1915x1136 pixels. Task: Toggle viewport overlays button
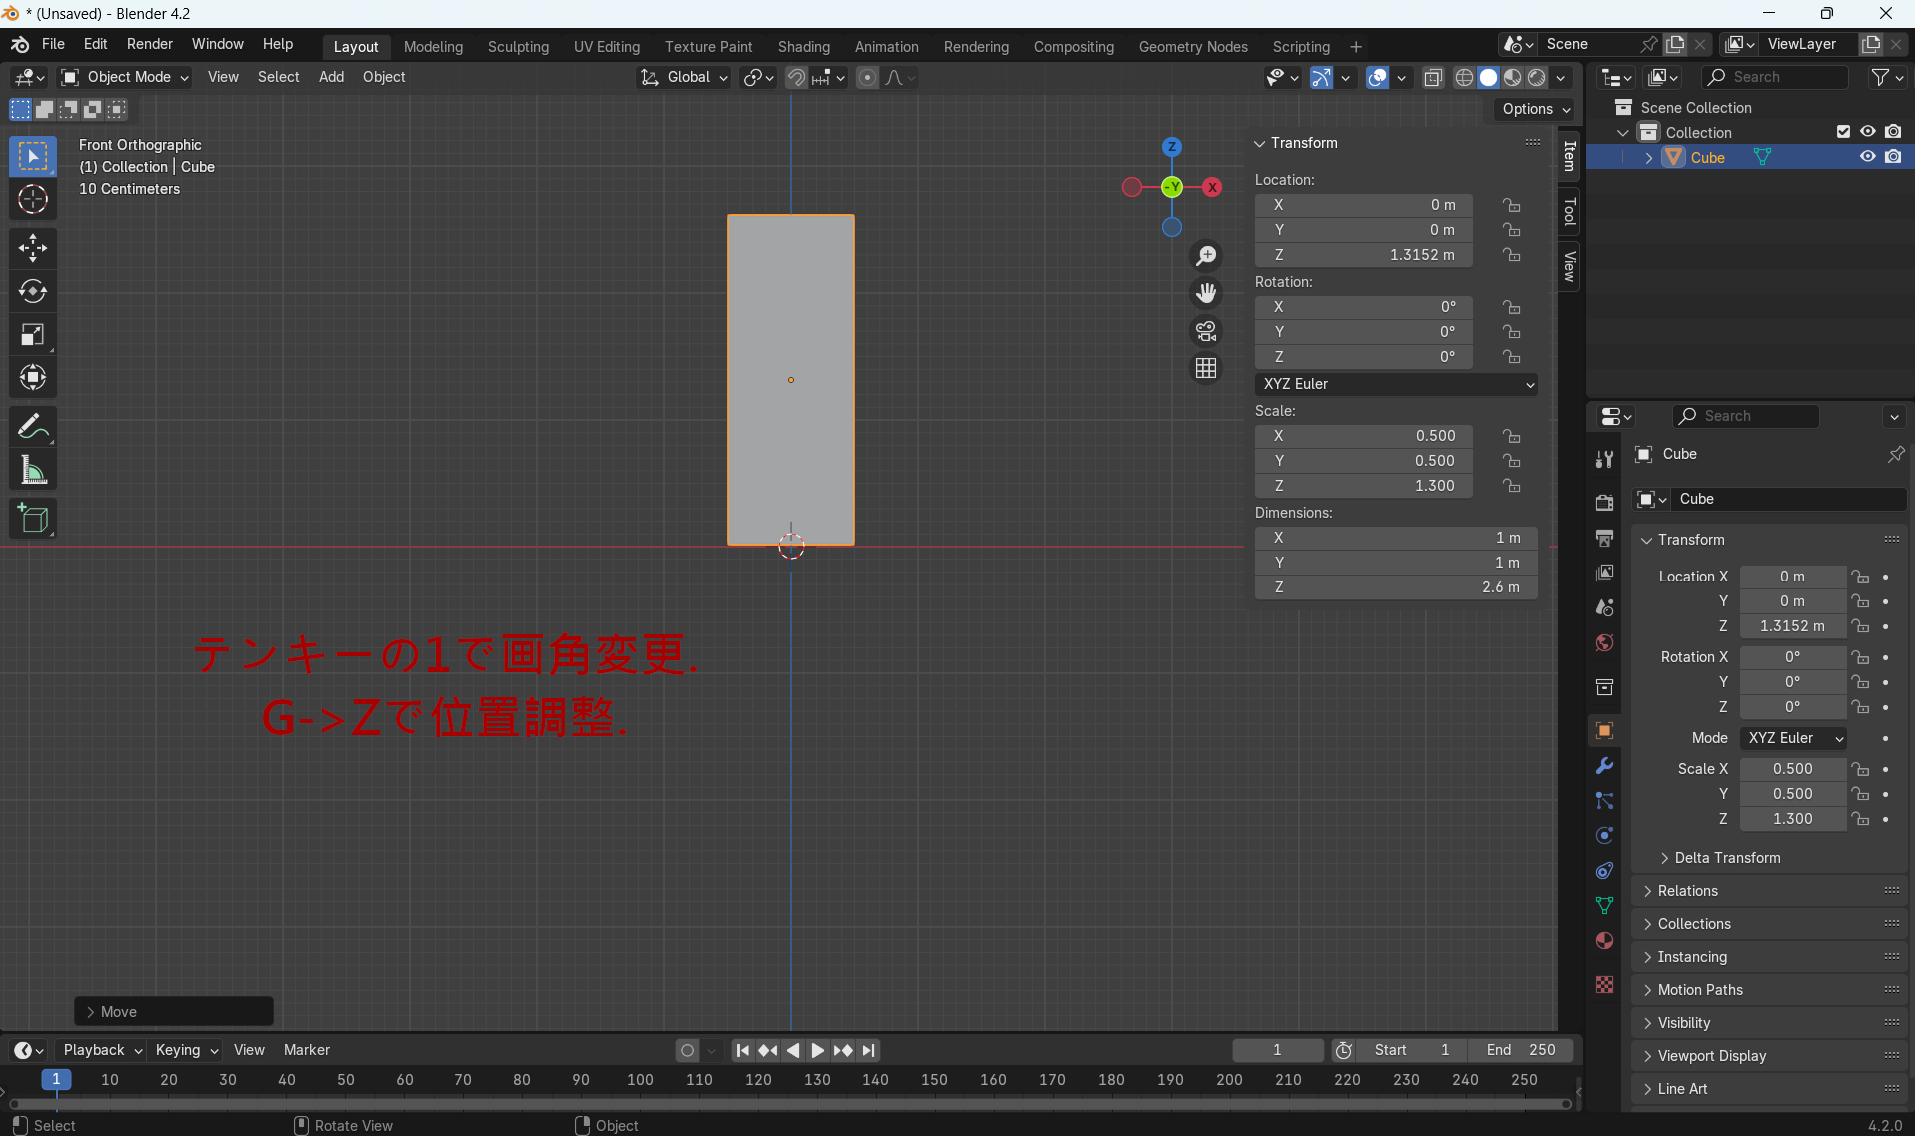(1377, 77)
